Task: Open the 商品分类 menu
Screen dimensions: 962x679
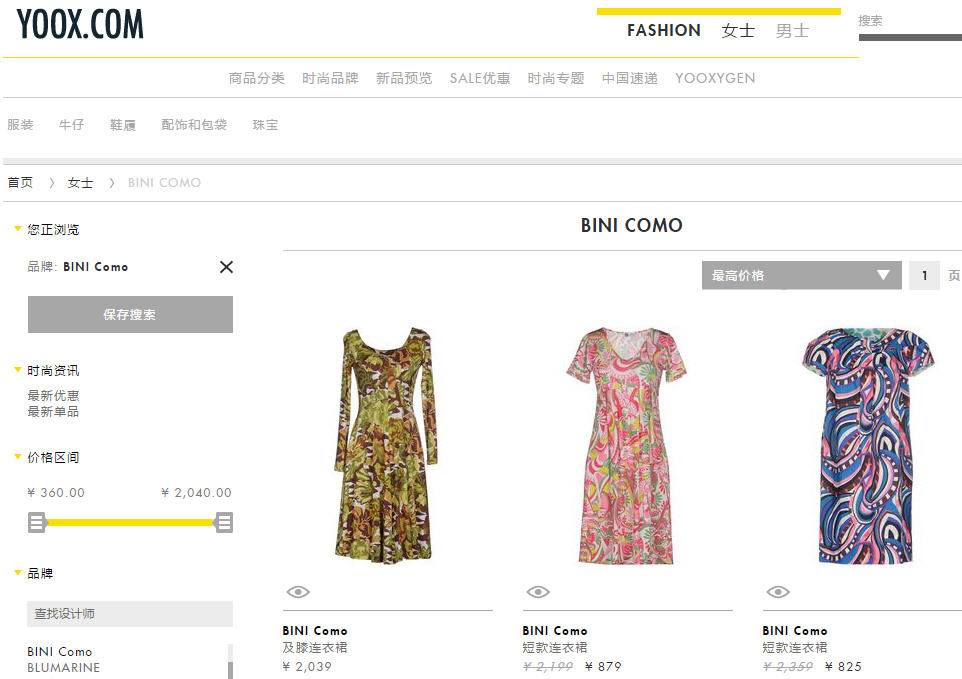Action: click(256, 79)
